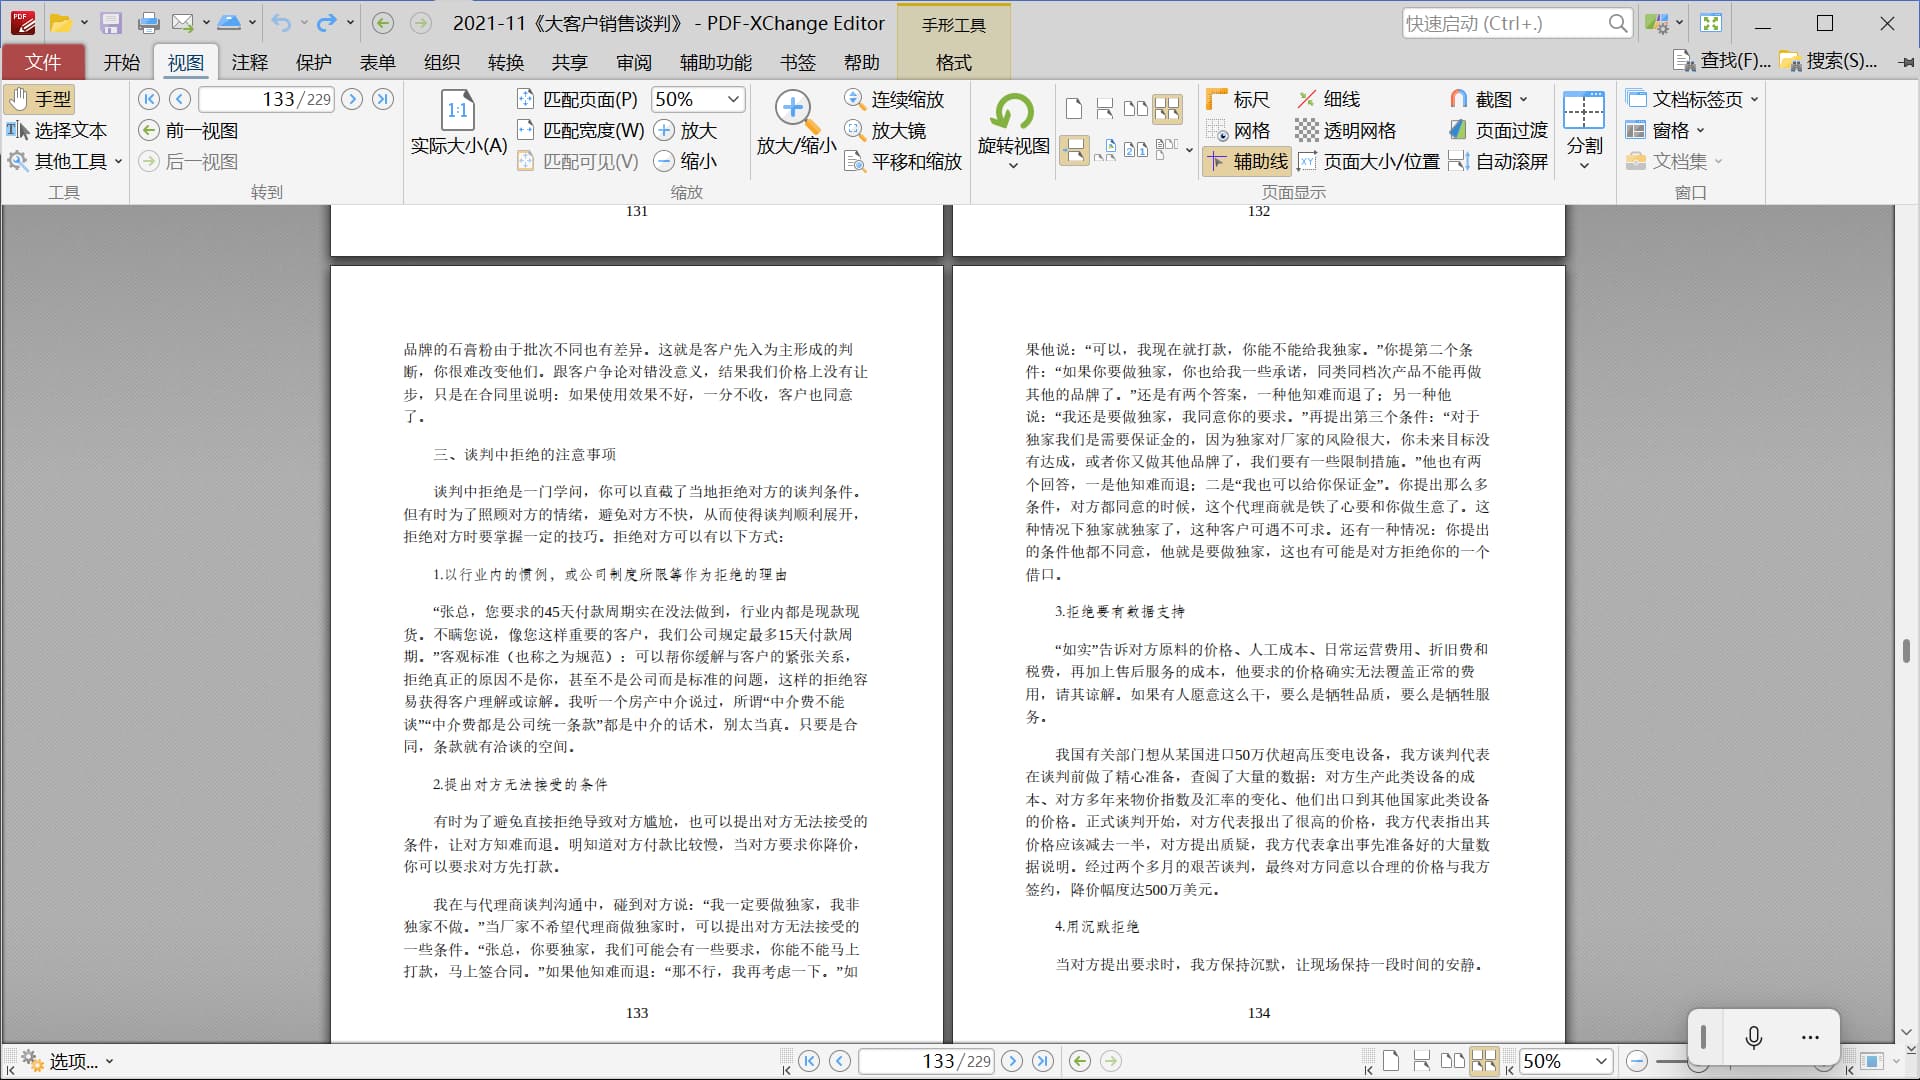Select single page layout icon
The width and height of the screenshot is (1920, 1080).
pyautogui.click(x=1074, y=108)
